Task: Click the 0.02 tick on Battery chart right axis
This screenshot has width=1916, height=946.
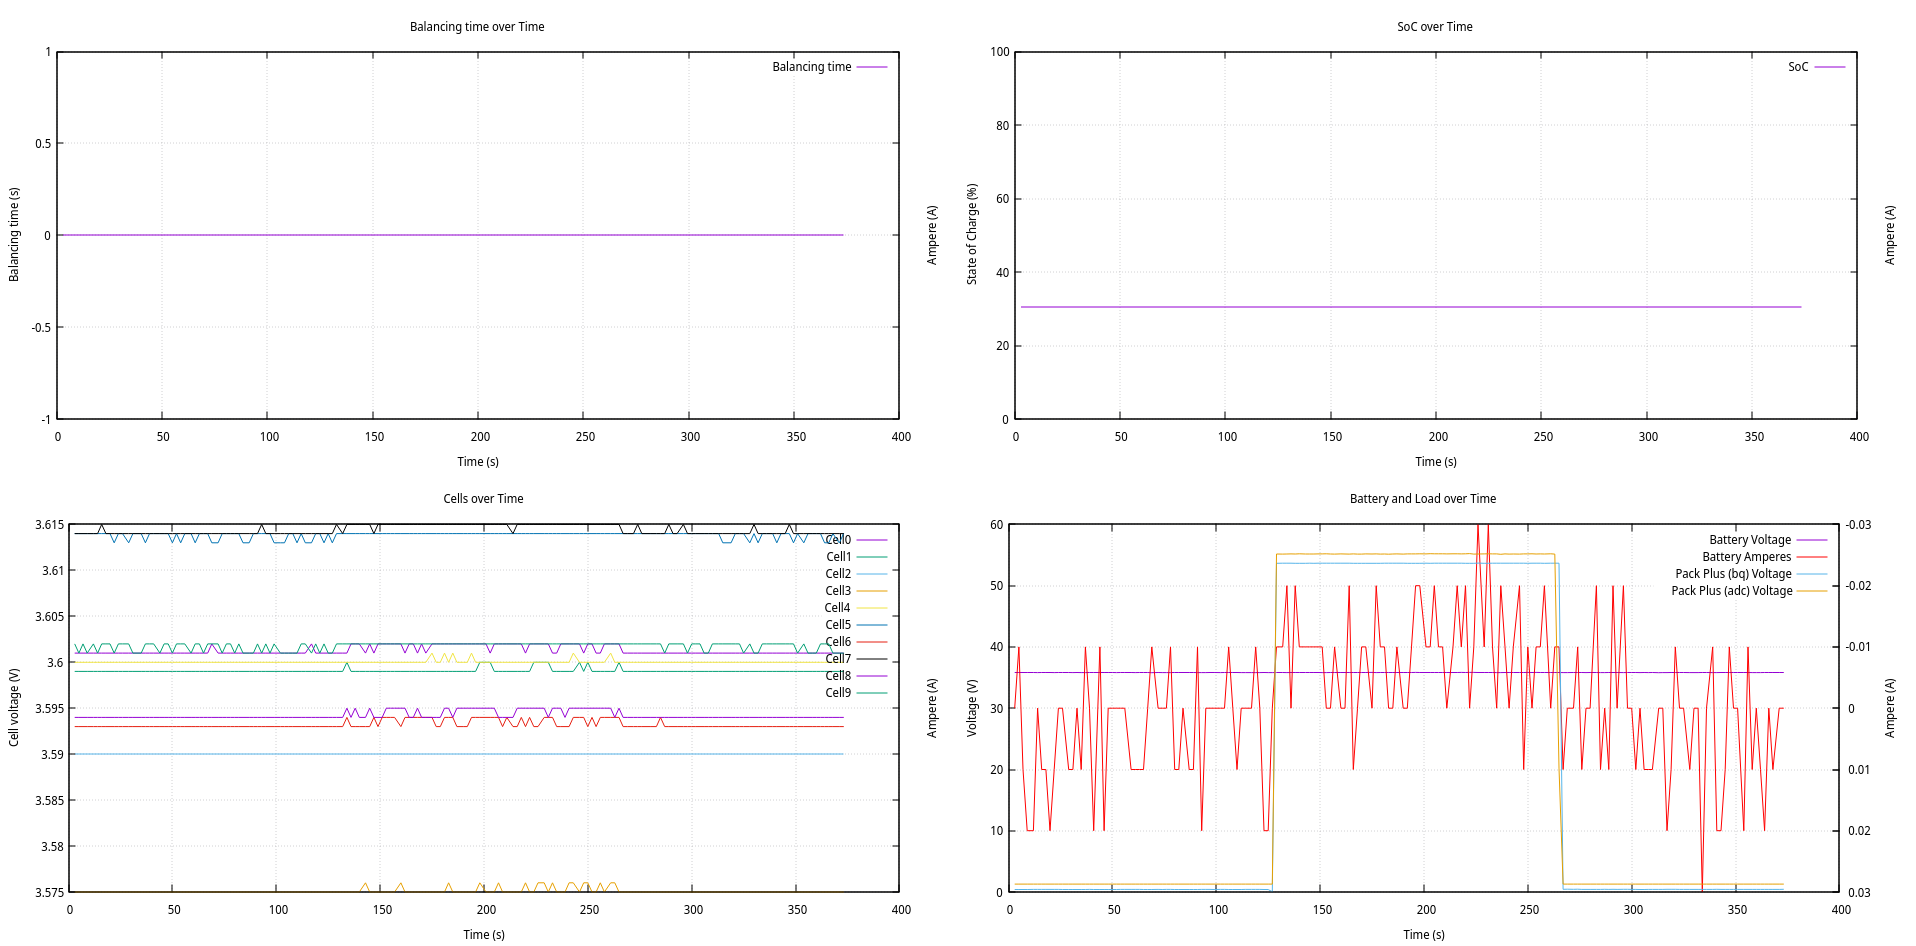Action: 1859,831
